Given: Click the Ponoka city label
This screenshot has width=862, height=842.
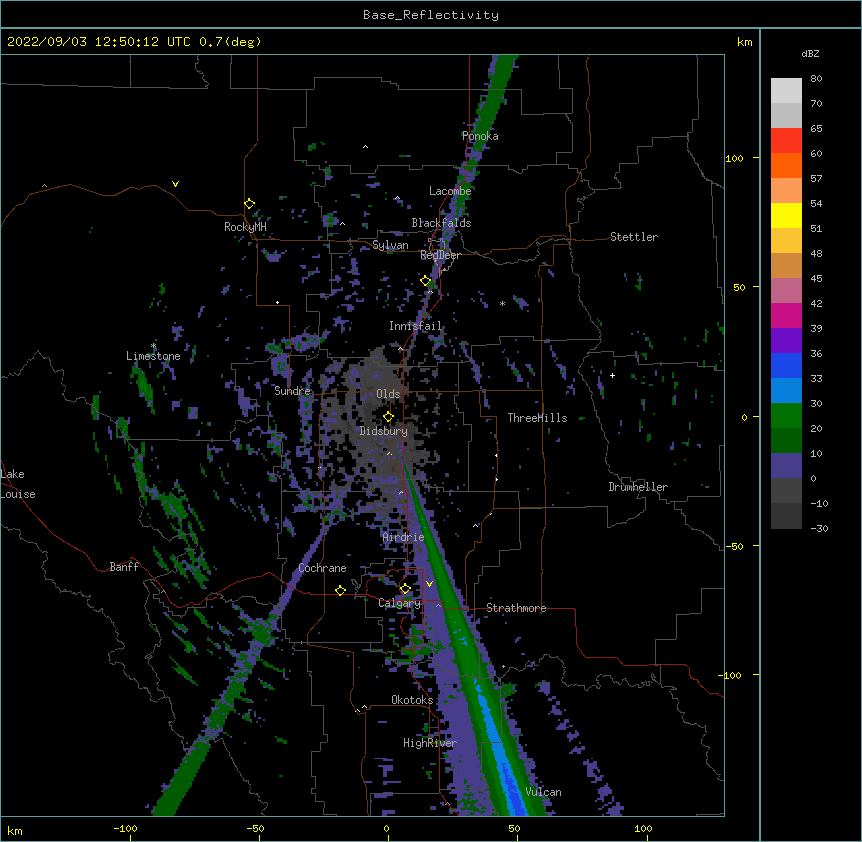Looking at the screenshot, I should 480,136.
